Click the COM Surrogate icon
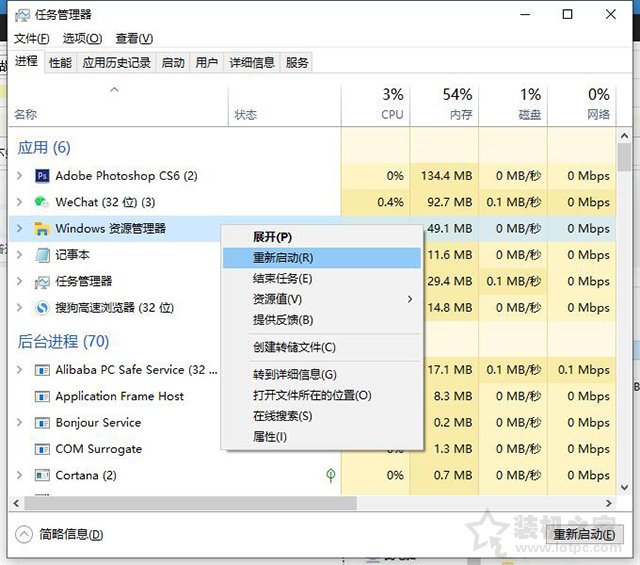This screenshot has width=640, height=565. pos(42,449)
